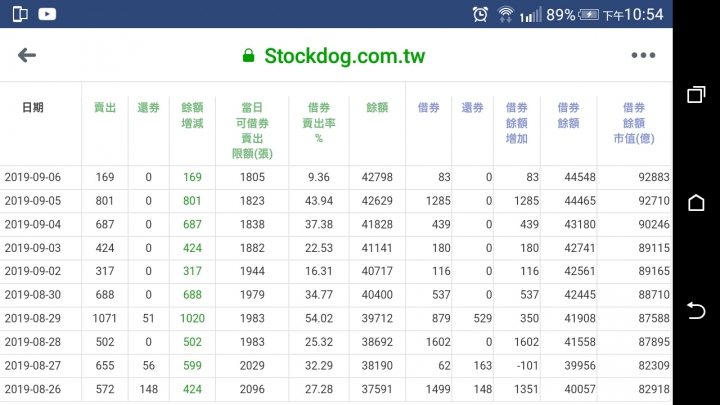Tap the split-screen icon in status bar

pos(20,14)
